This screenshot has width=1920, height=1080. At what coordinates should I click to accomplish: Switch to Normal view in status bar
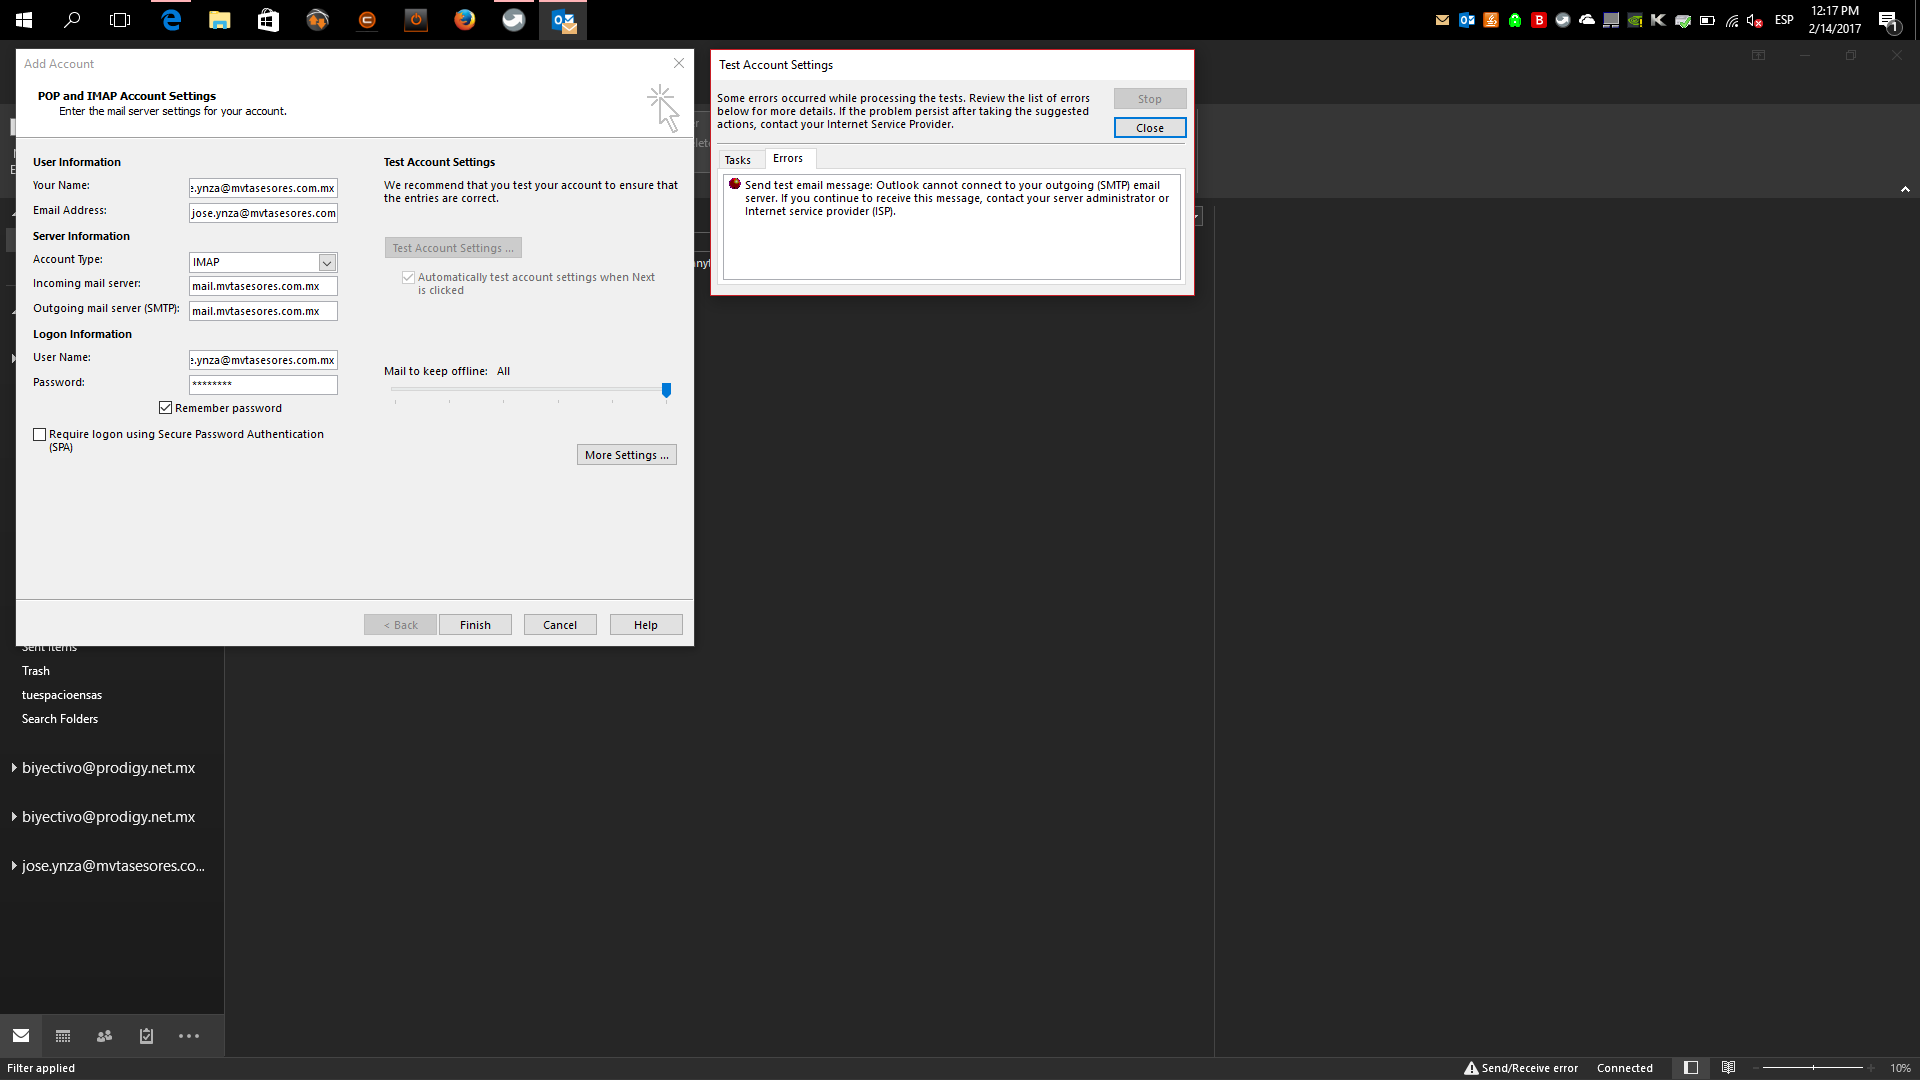[1691, 1068]
